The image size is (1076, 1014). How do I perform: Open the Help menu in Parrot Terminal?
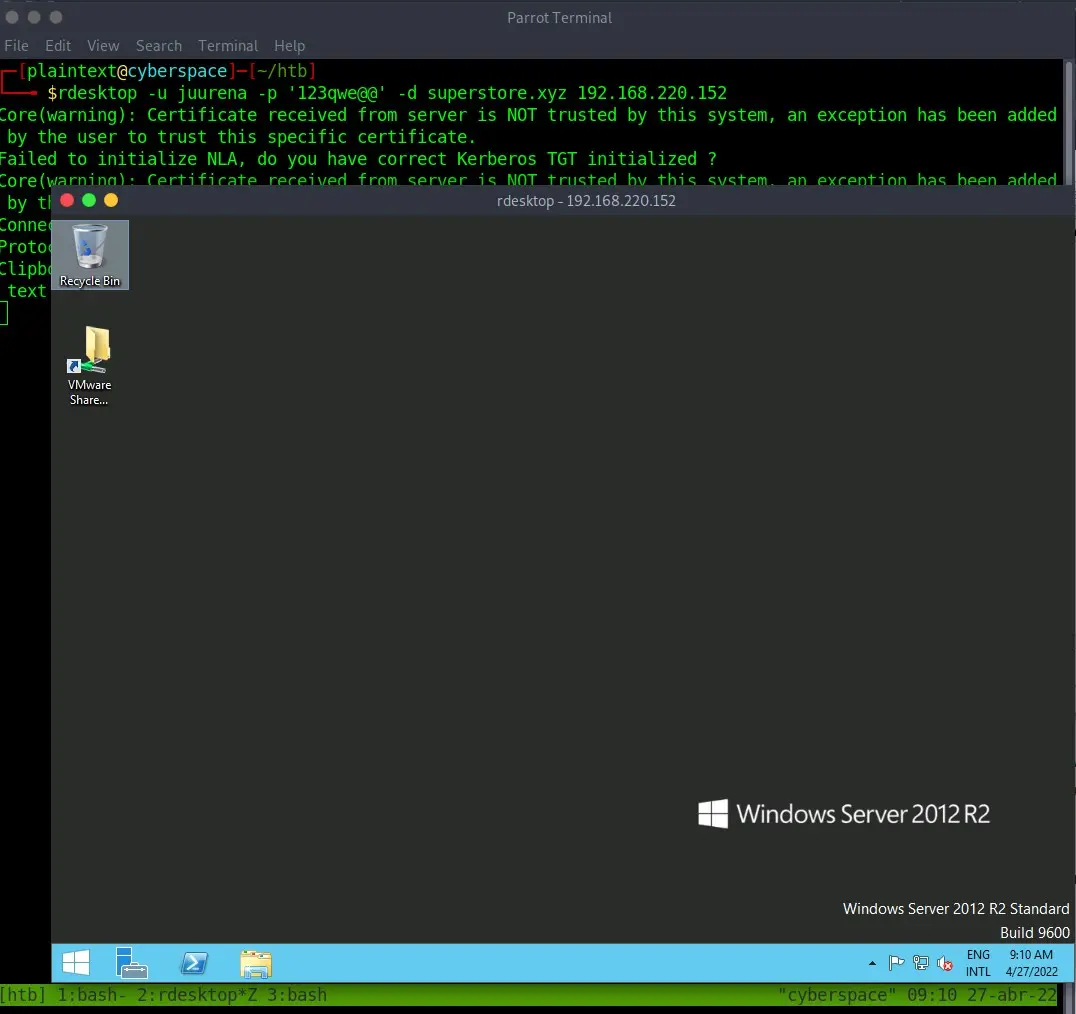(x=290, y=46)
